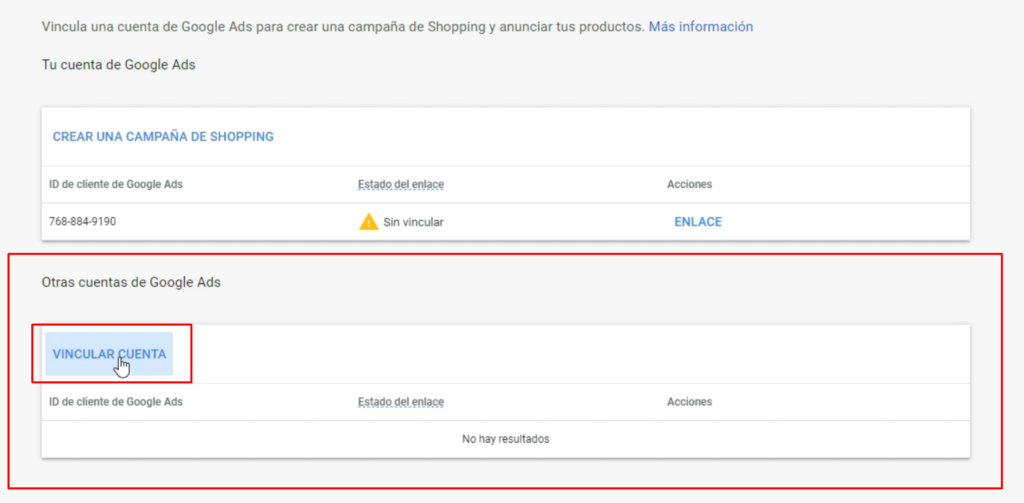Image resolution: width=1024 pixels, height=503 pixels.
Task: Click the Sin vincular status text
Action: [413, 222]
